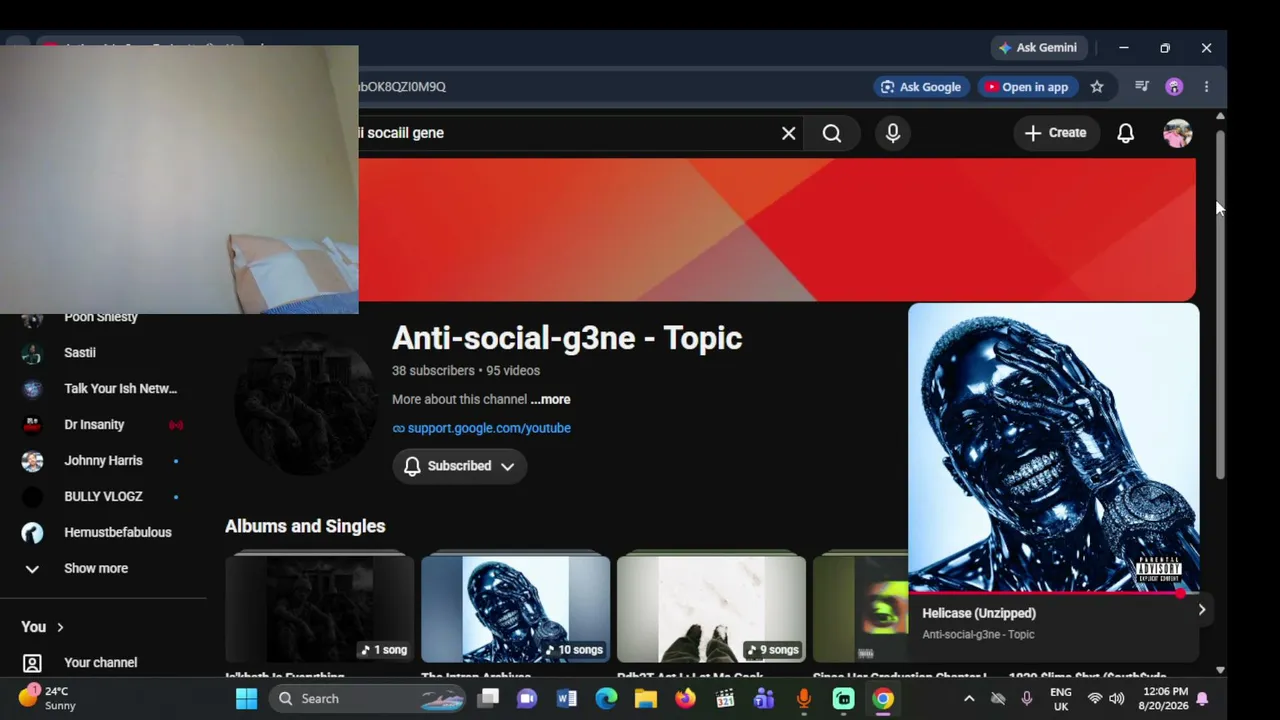Open Google Chrome taskbar icon

tap(882, 699)
